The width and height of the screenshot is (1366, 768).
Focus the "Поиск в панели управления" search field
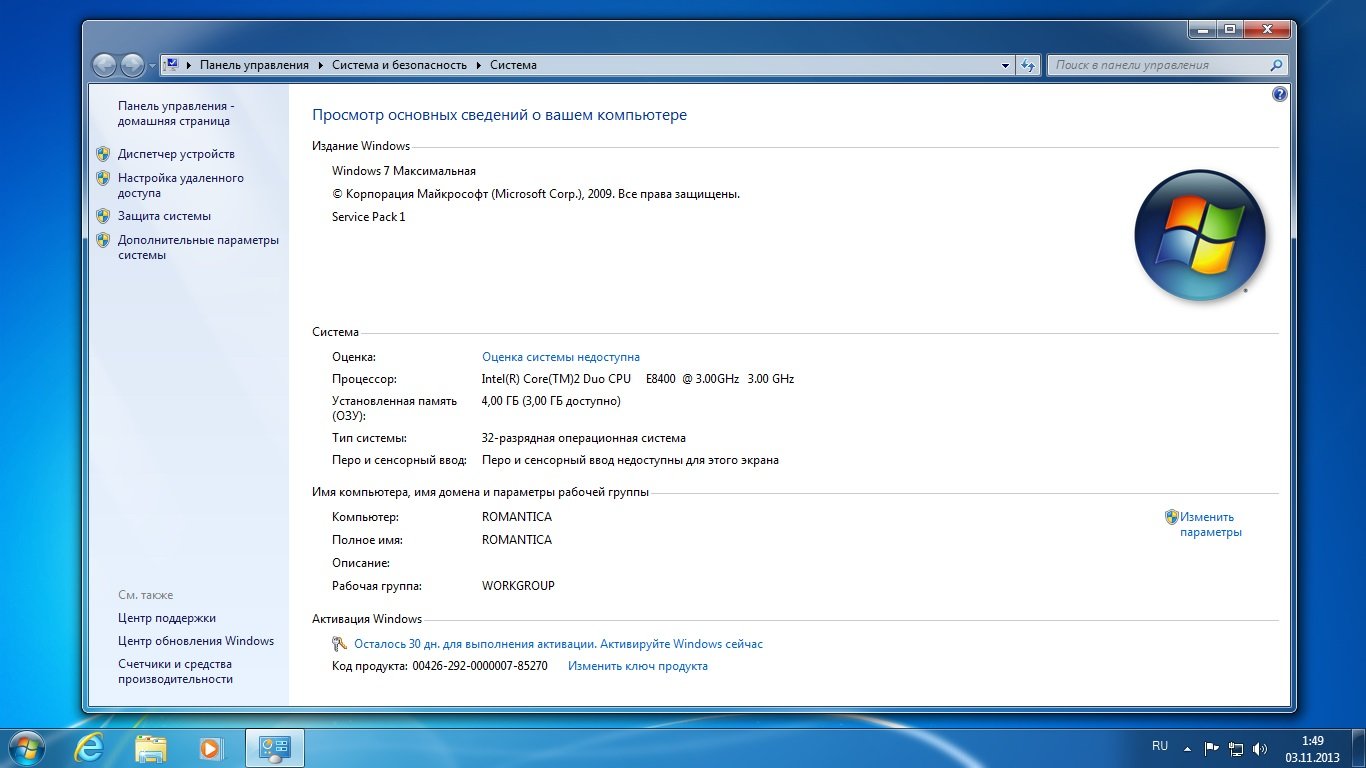[1158, 65]
